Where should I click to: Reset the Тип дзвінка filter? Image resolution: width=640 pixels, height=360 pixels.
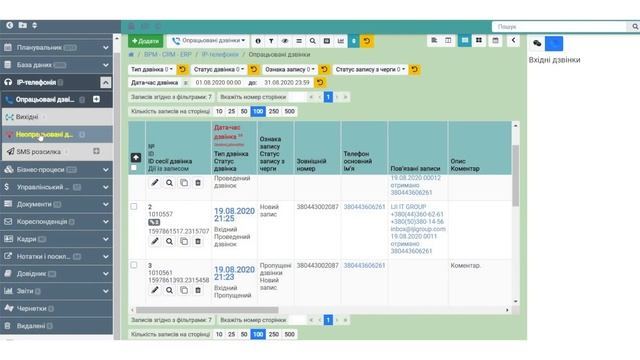[182, 69]
